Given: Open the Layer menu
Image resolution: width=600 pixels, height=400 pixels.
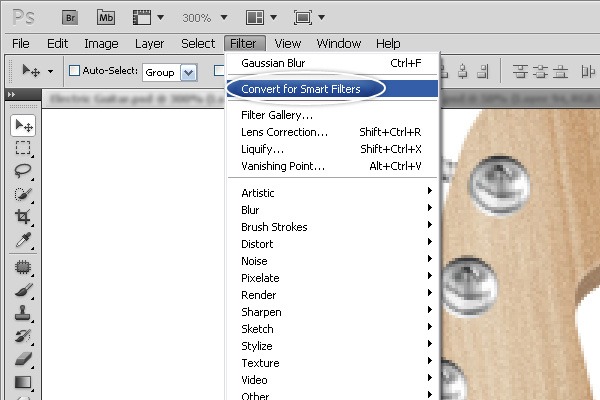Looking at the screenshot, I should (149, 44).
